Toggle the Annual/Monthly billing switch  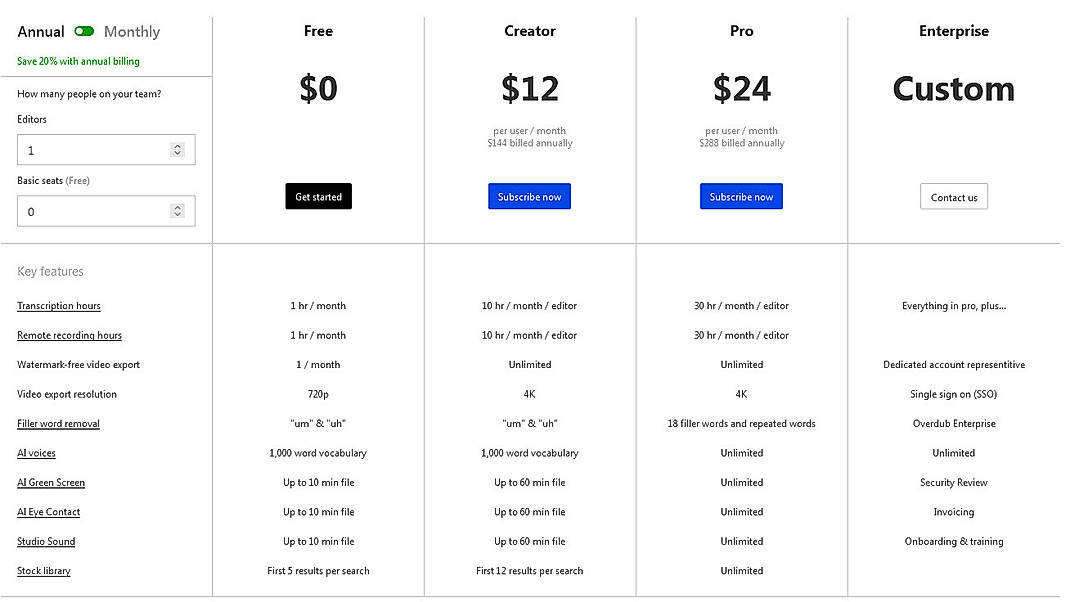coord(82,31)
